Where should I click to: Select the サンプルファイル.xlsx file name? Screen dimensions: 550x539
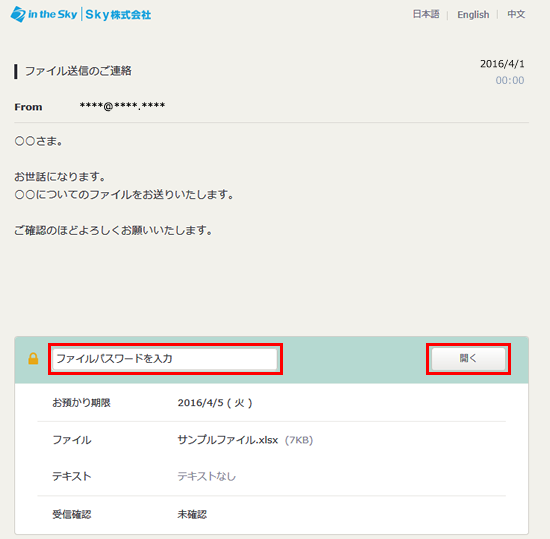tap(228, 440)
